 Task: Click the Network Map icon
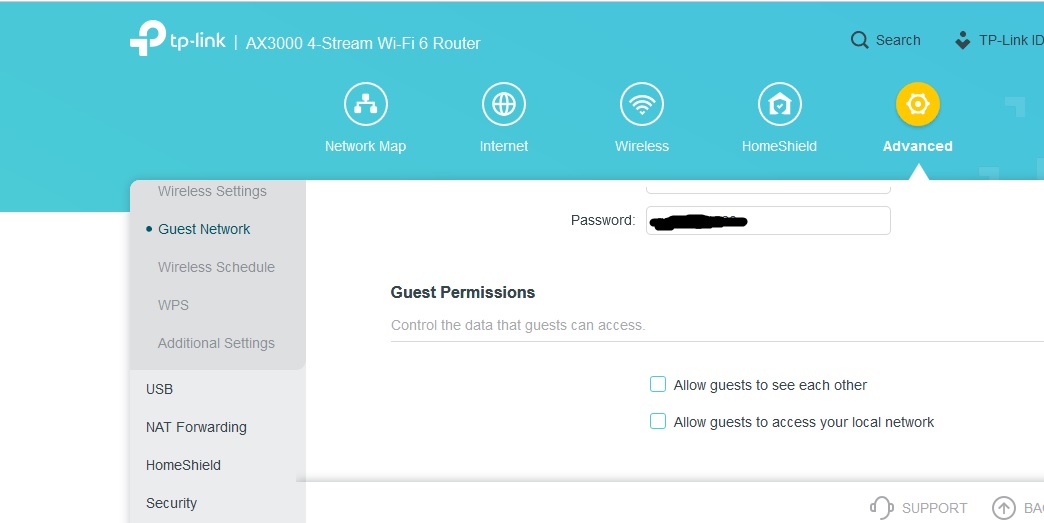pyautogui.click(x=365, y=104)
